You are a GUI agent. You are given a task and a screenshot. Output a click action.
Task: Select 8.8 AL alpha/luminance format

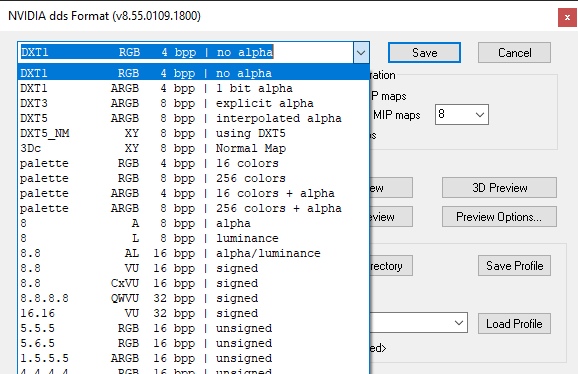tap(194, 253)
